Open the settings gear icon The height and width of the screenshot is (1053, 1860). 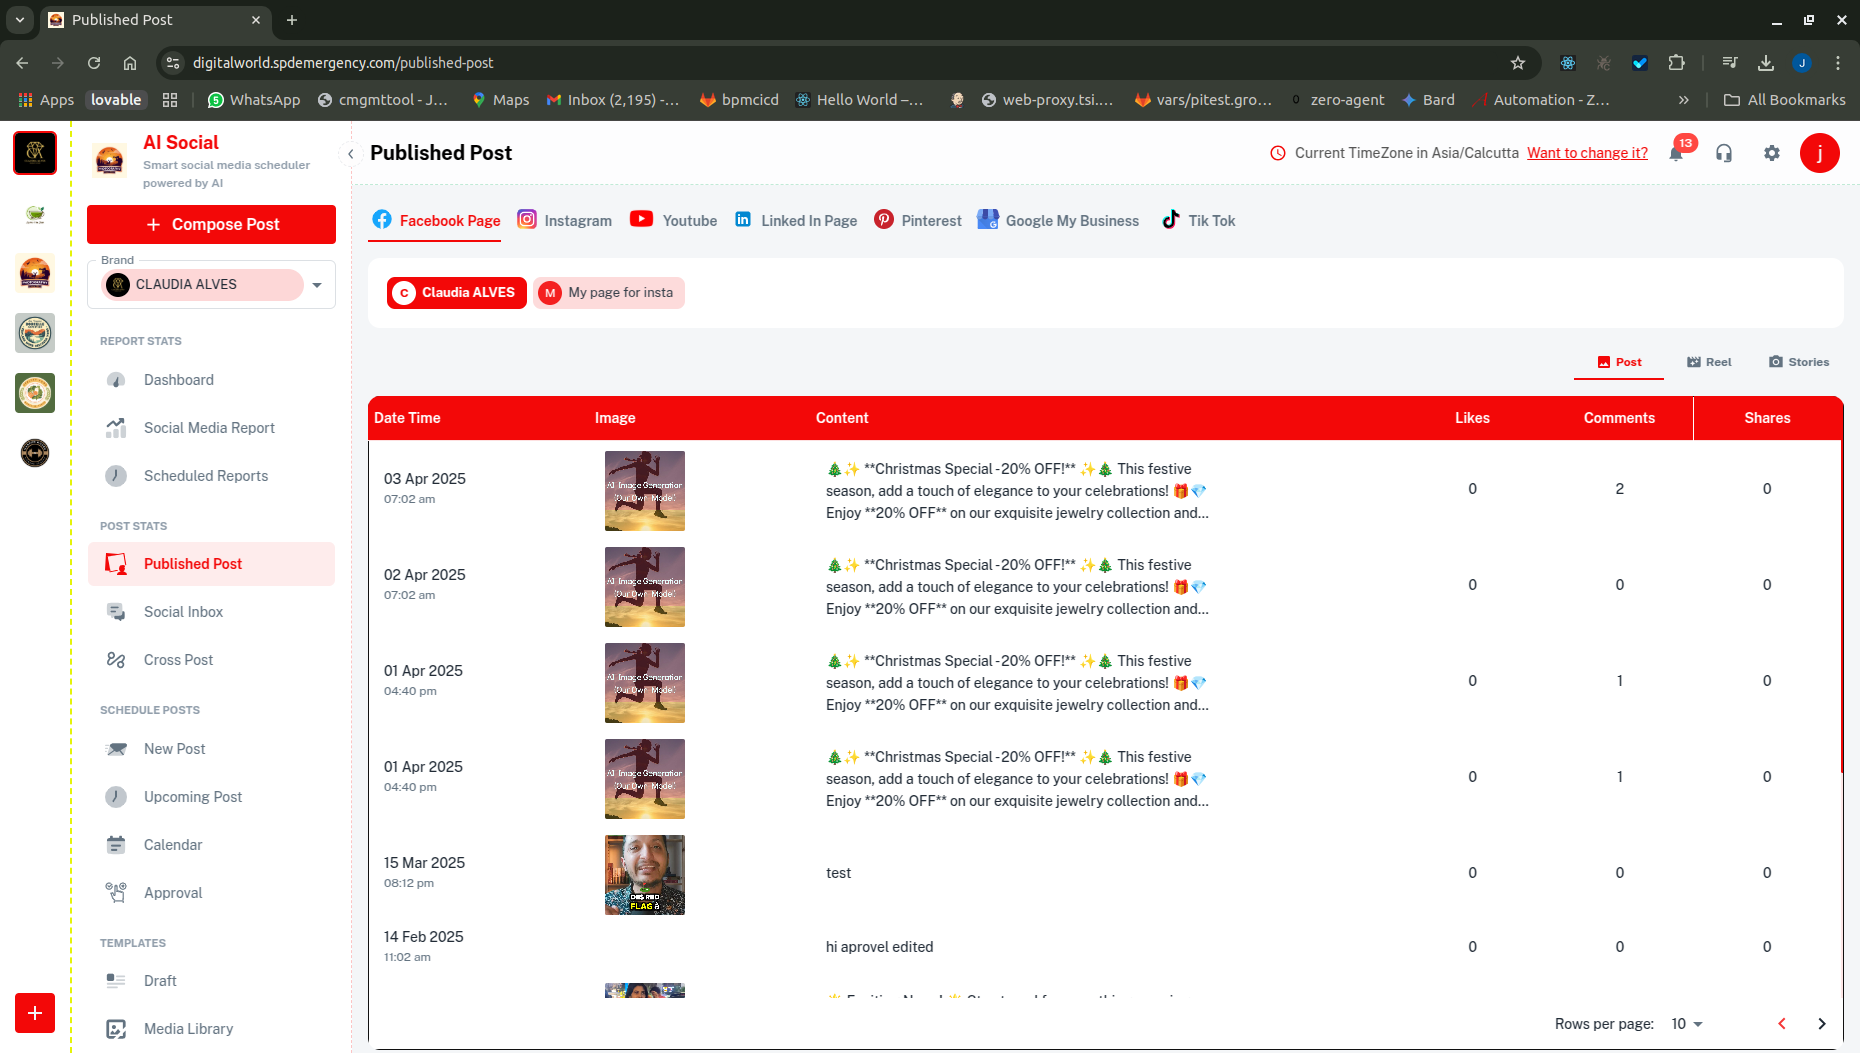[x=1772, y=153]
